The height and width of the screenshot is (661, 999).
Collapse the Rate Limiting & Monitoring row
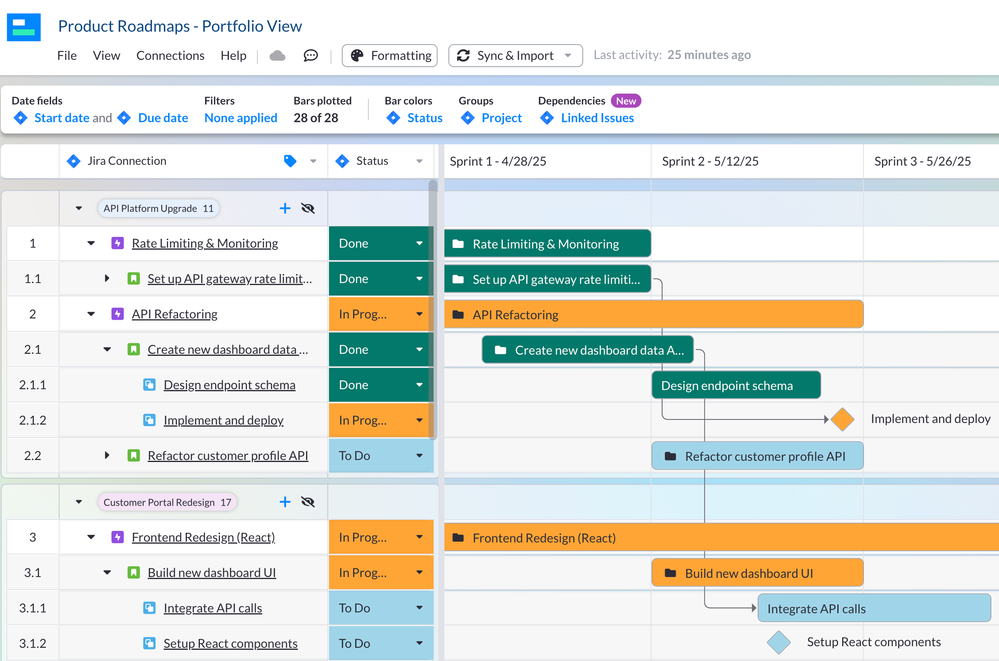point(91,243)
